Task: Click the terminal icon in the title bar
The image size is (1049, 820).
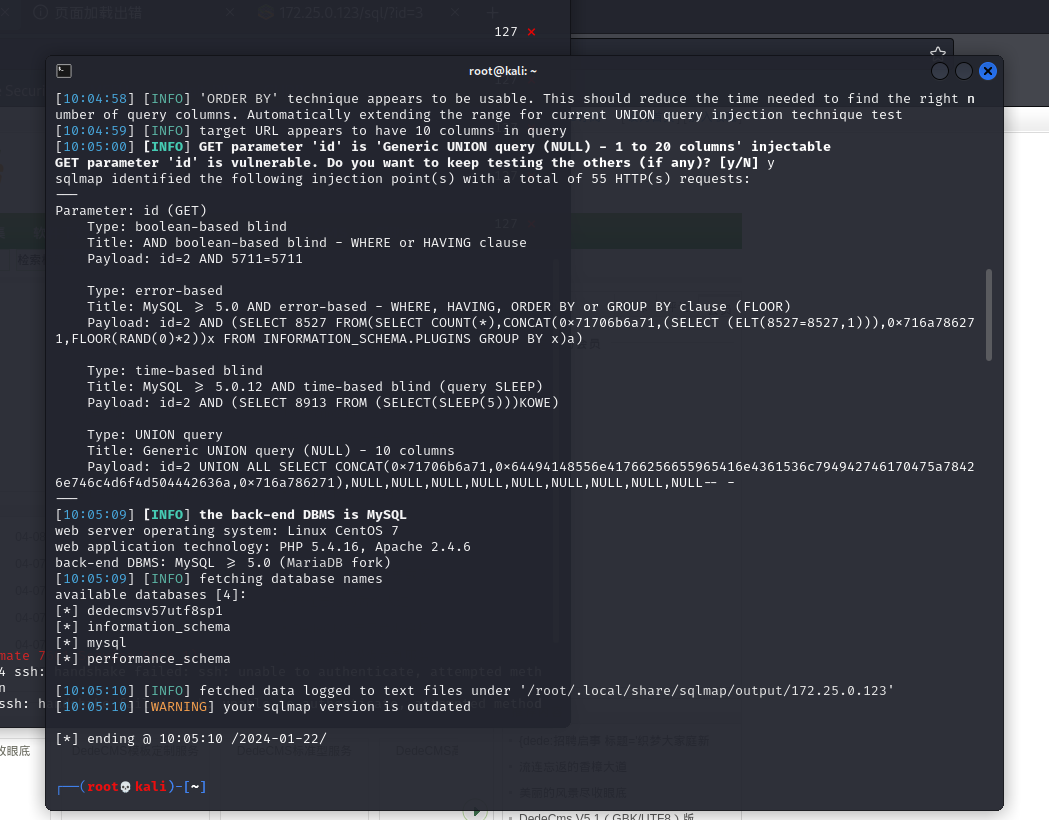Action: 64,71
